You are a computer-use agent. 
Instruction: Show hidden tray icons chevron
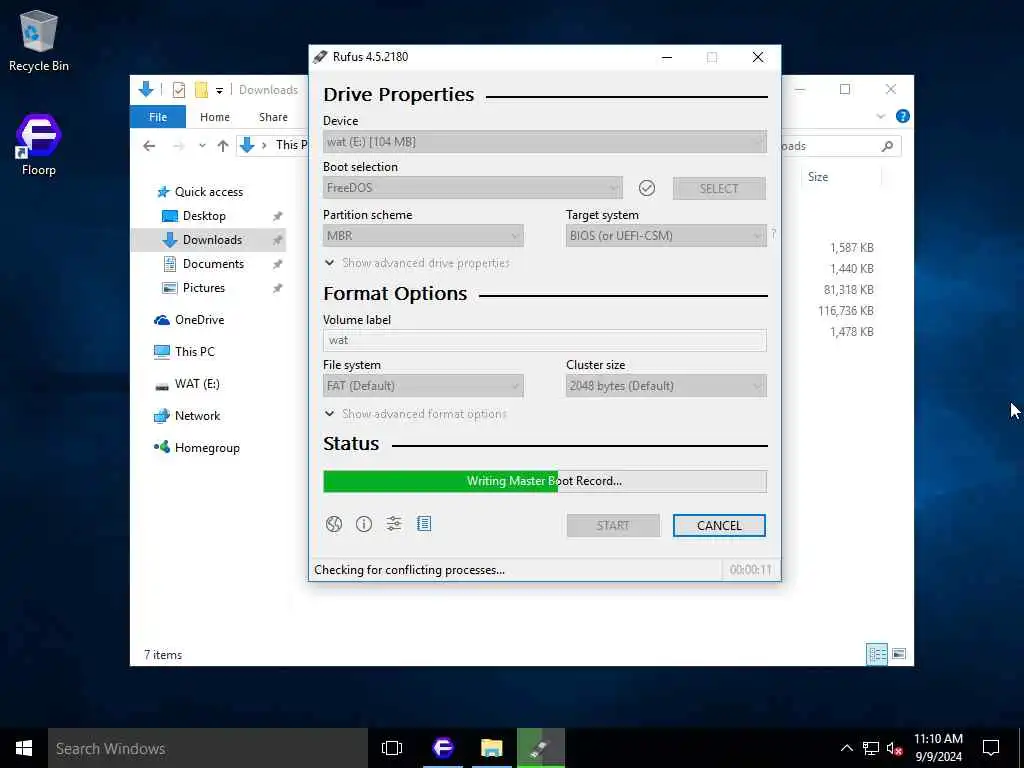pyautogui.click(x=846, y=748)
